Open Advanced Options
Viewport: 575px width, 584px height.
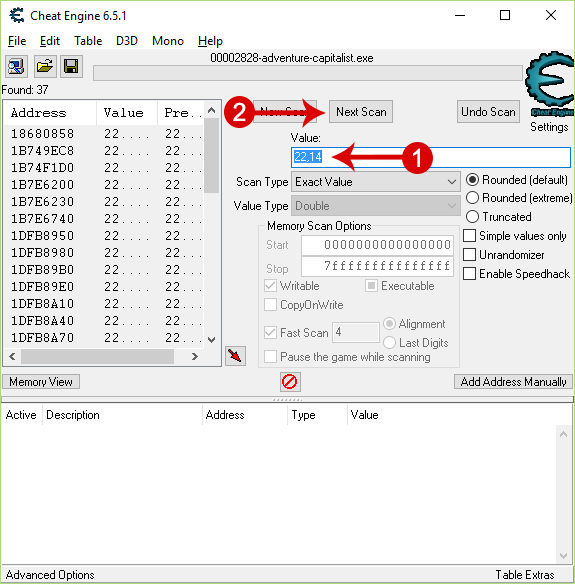tap(50, 575)
